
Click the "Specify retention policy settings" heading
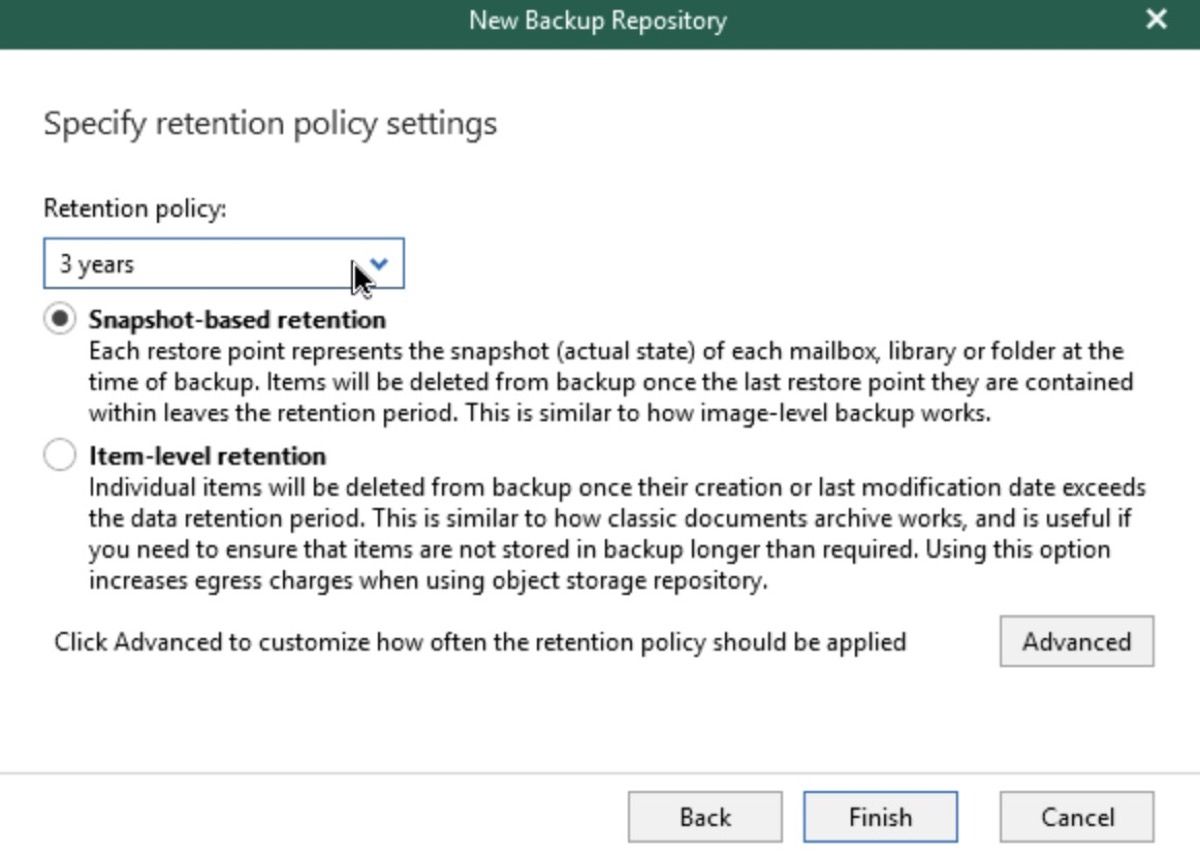click(x=270, y=124)
